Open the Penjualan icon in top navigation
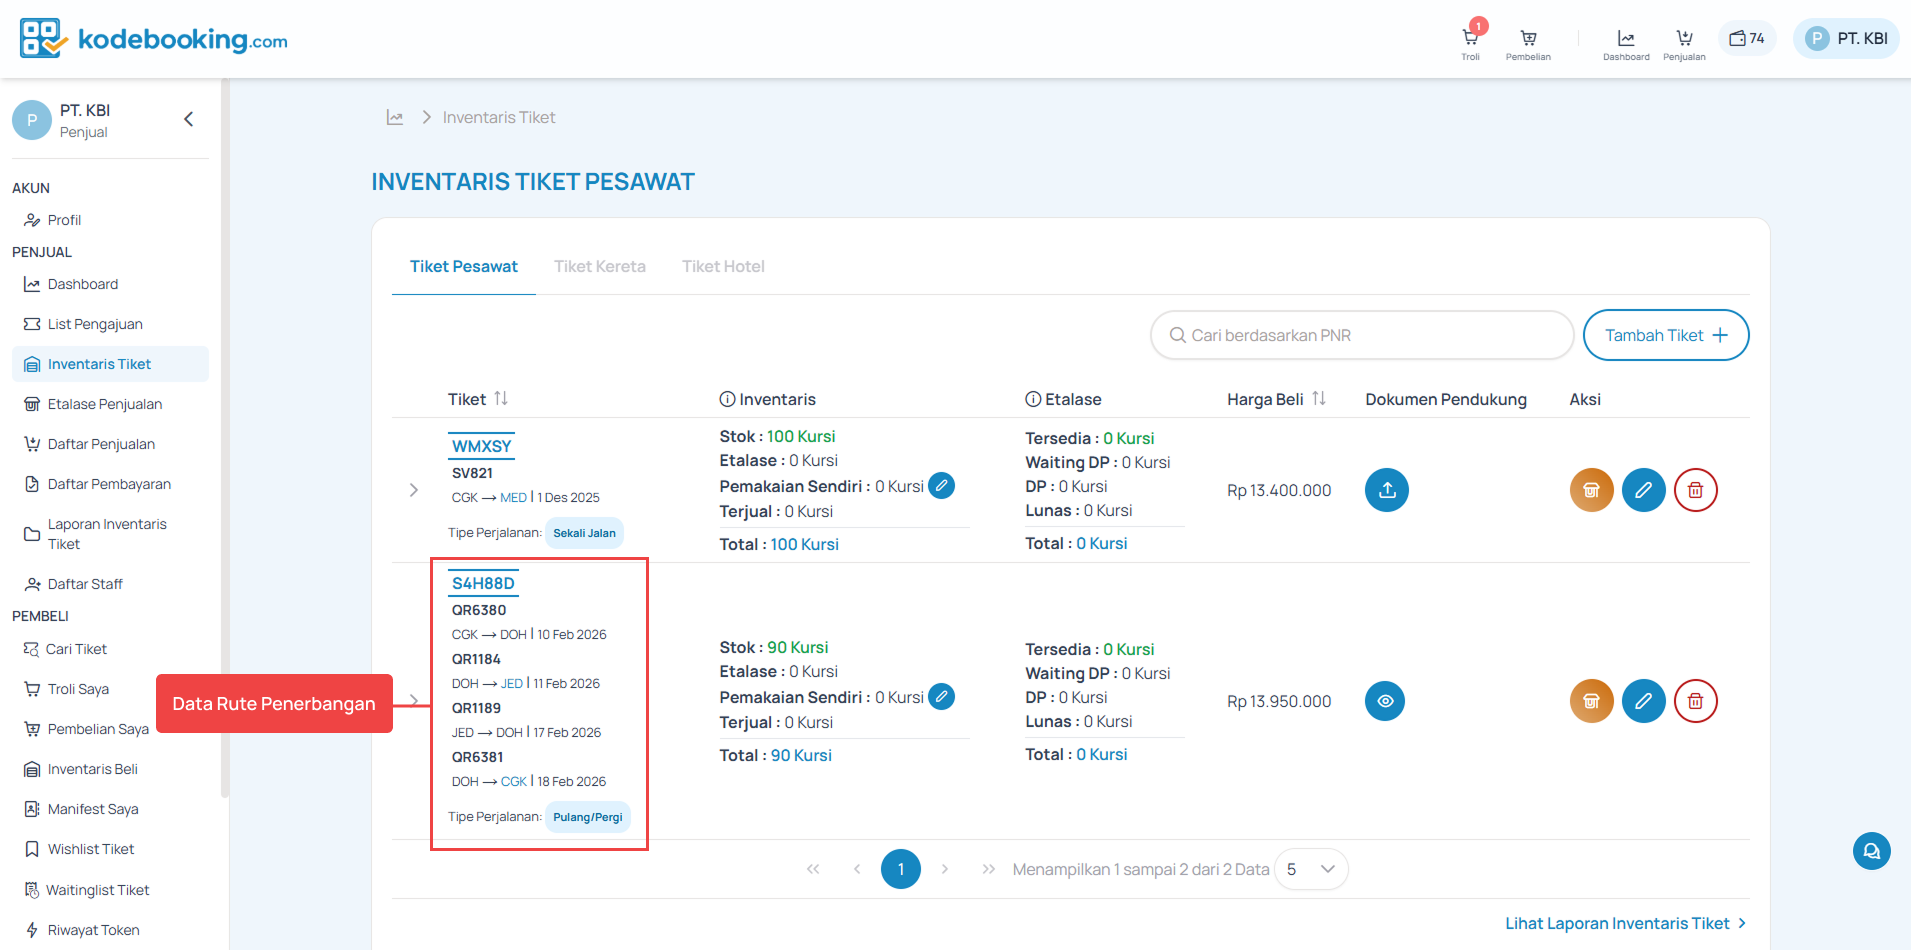Screen dimensions: 1911x950 pyautogui.click(x=1684, y=41)
